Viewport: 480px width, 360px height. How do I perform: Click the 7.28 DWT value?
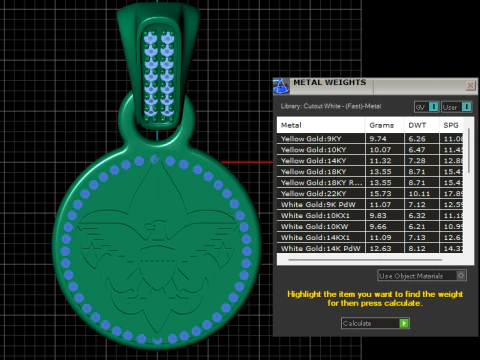click(417, 161)
